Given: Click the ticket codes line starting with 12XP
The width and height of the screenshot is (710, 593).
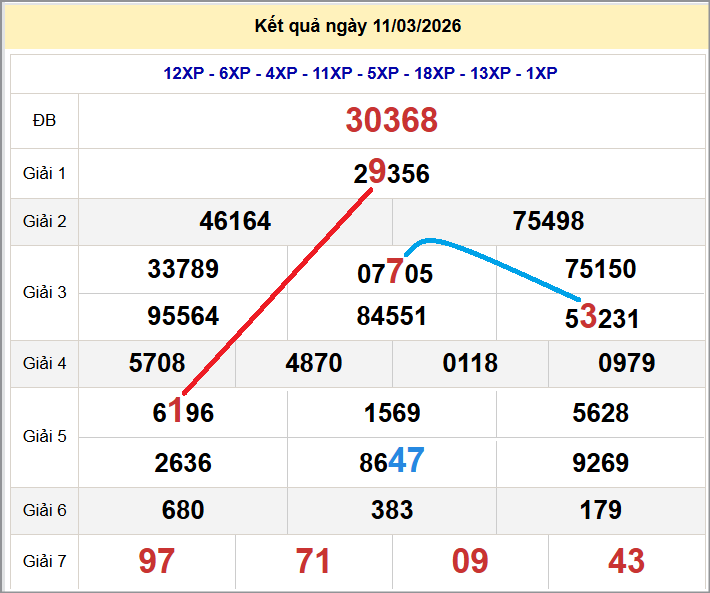Looking at the screenshot, I should click(360, 73).
